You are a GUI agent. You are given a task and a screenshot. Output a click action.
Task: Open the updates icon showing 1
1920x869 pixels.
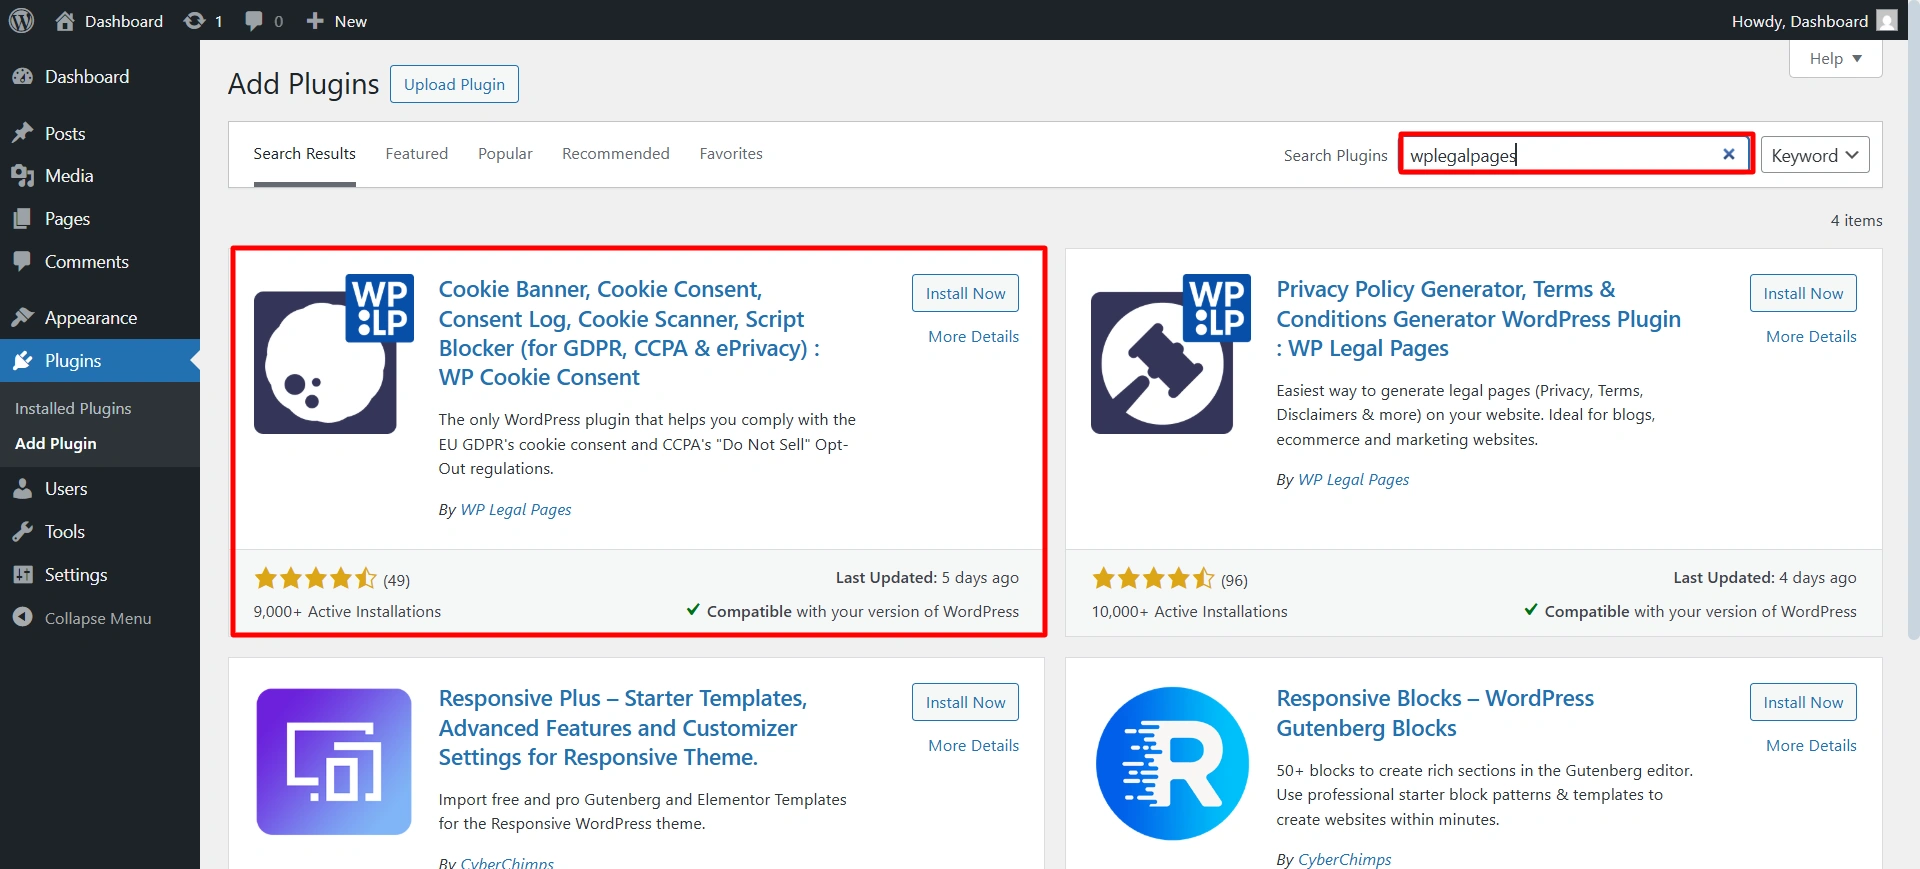coord(194,21)
